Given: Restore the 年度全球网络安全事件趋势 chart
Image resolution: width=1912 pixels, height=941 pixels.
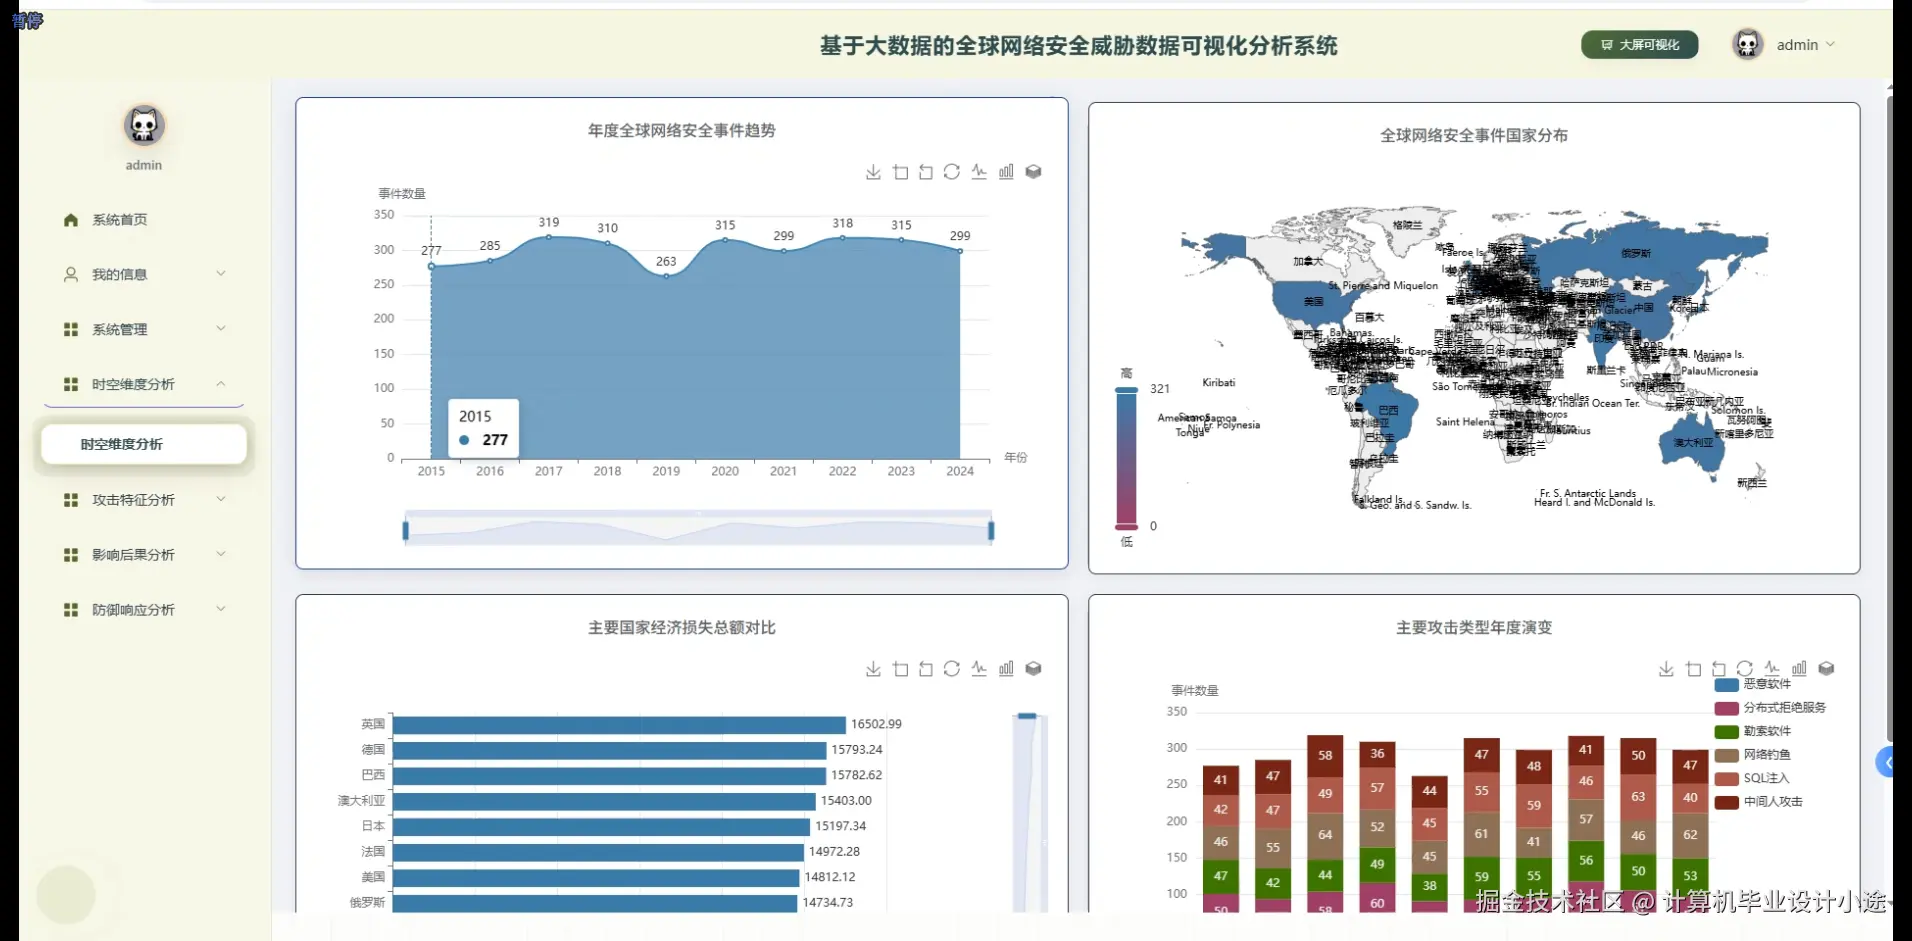Looking at the screenshot, I should coord(952,172).
